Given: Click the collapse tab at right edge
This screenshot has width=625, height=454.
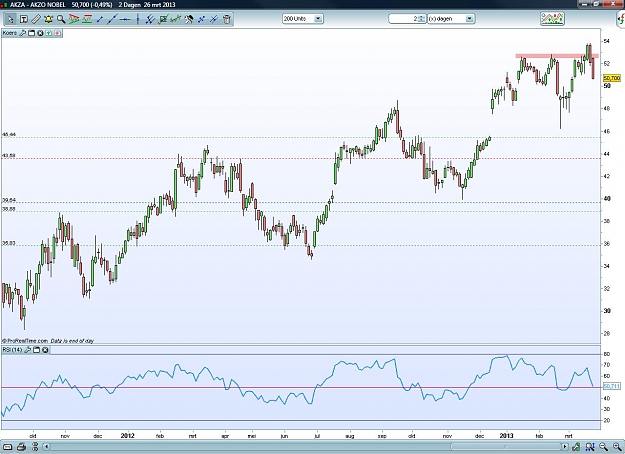Looking at the screenshot, I should click(x=621, y=20).
